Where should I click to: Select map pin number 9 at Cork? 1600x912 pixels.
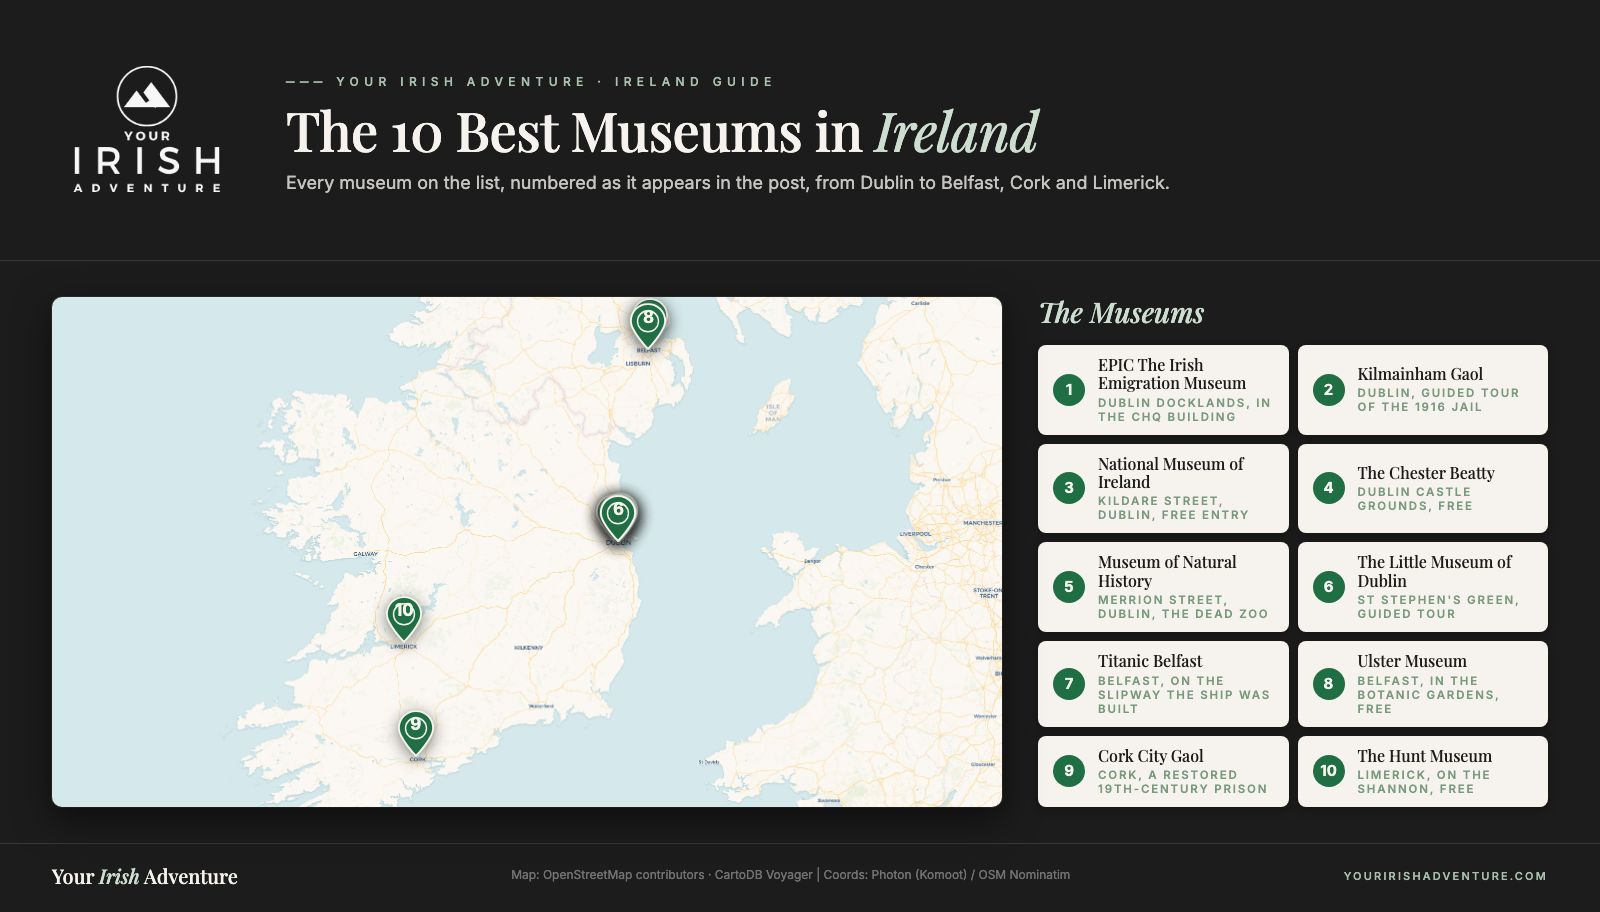point(416,733)
